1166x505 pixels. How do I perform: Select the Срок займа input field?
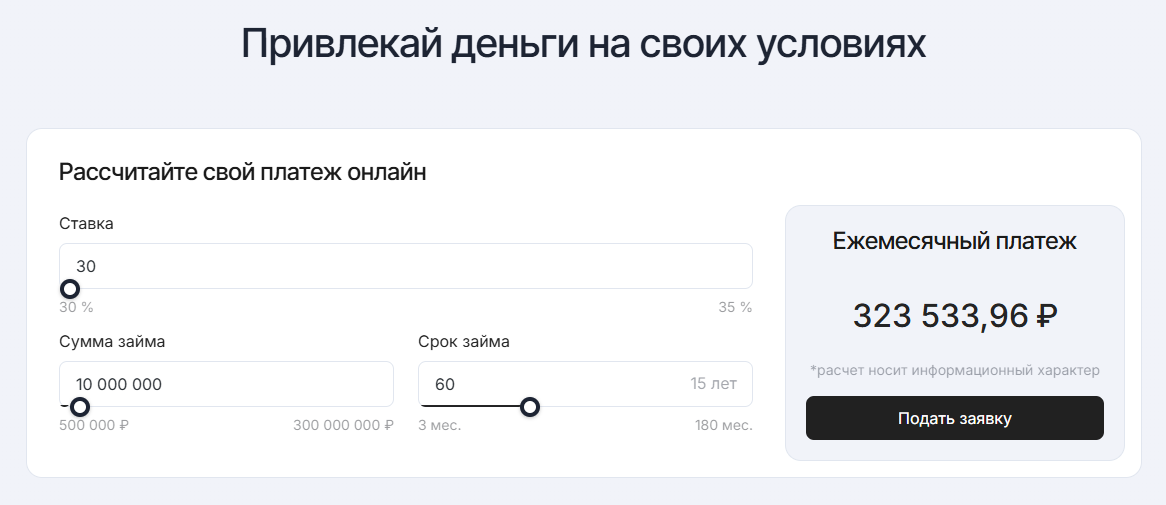pos(550,384)
